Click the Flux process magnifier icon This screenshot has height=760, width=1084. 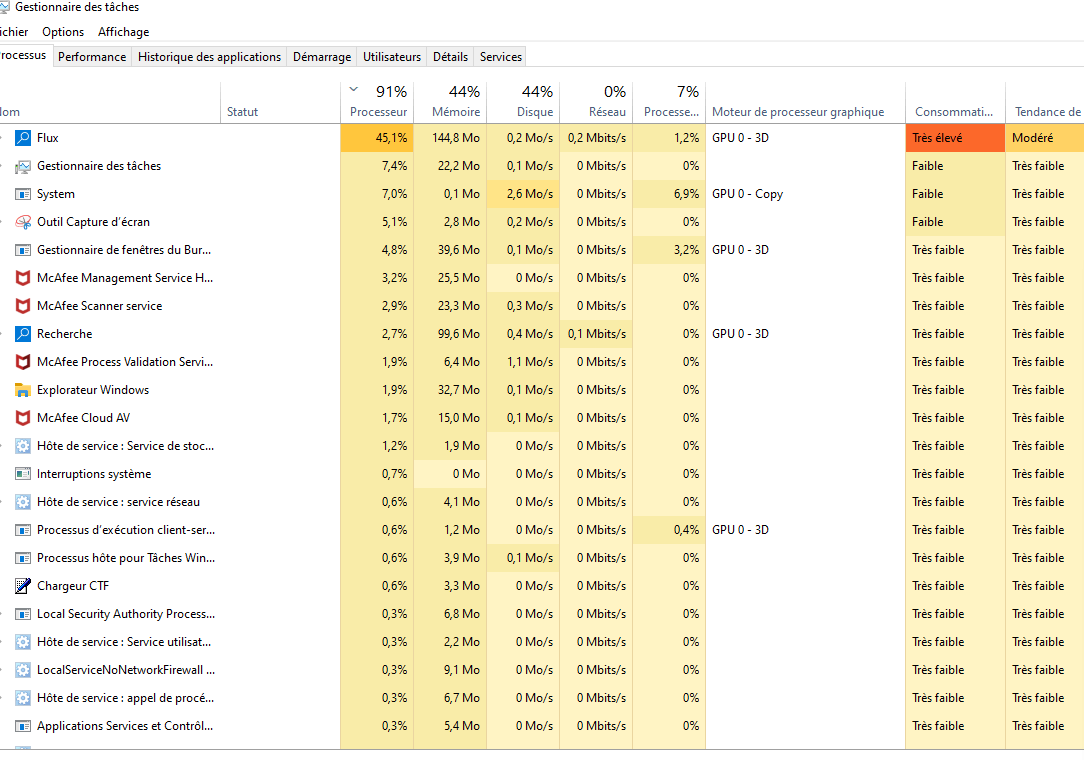[x=23, y=138]
